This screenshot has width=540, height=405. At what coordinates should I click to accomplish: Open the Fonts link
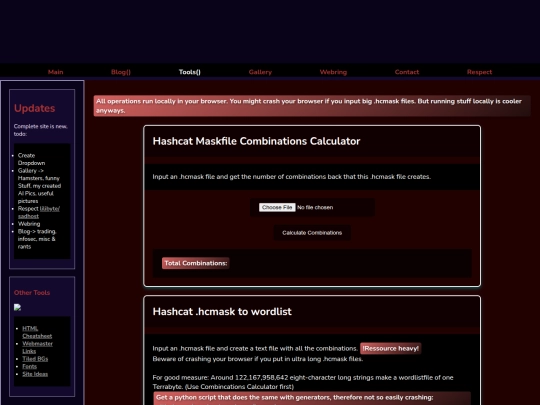[x=30, y=366]
